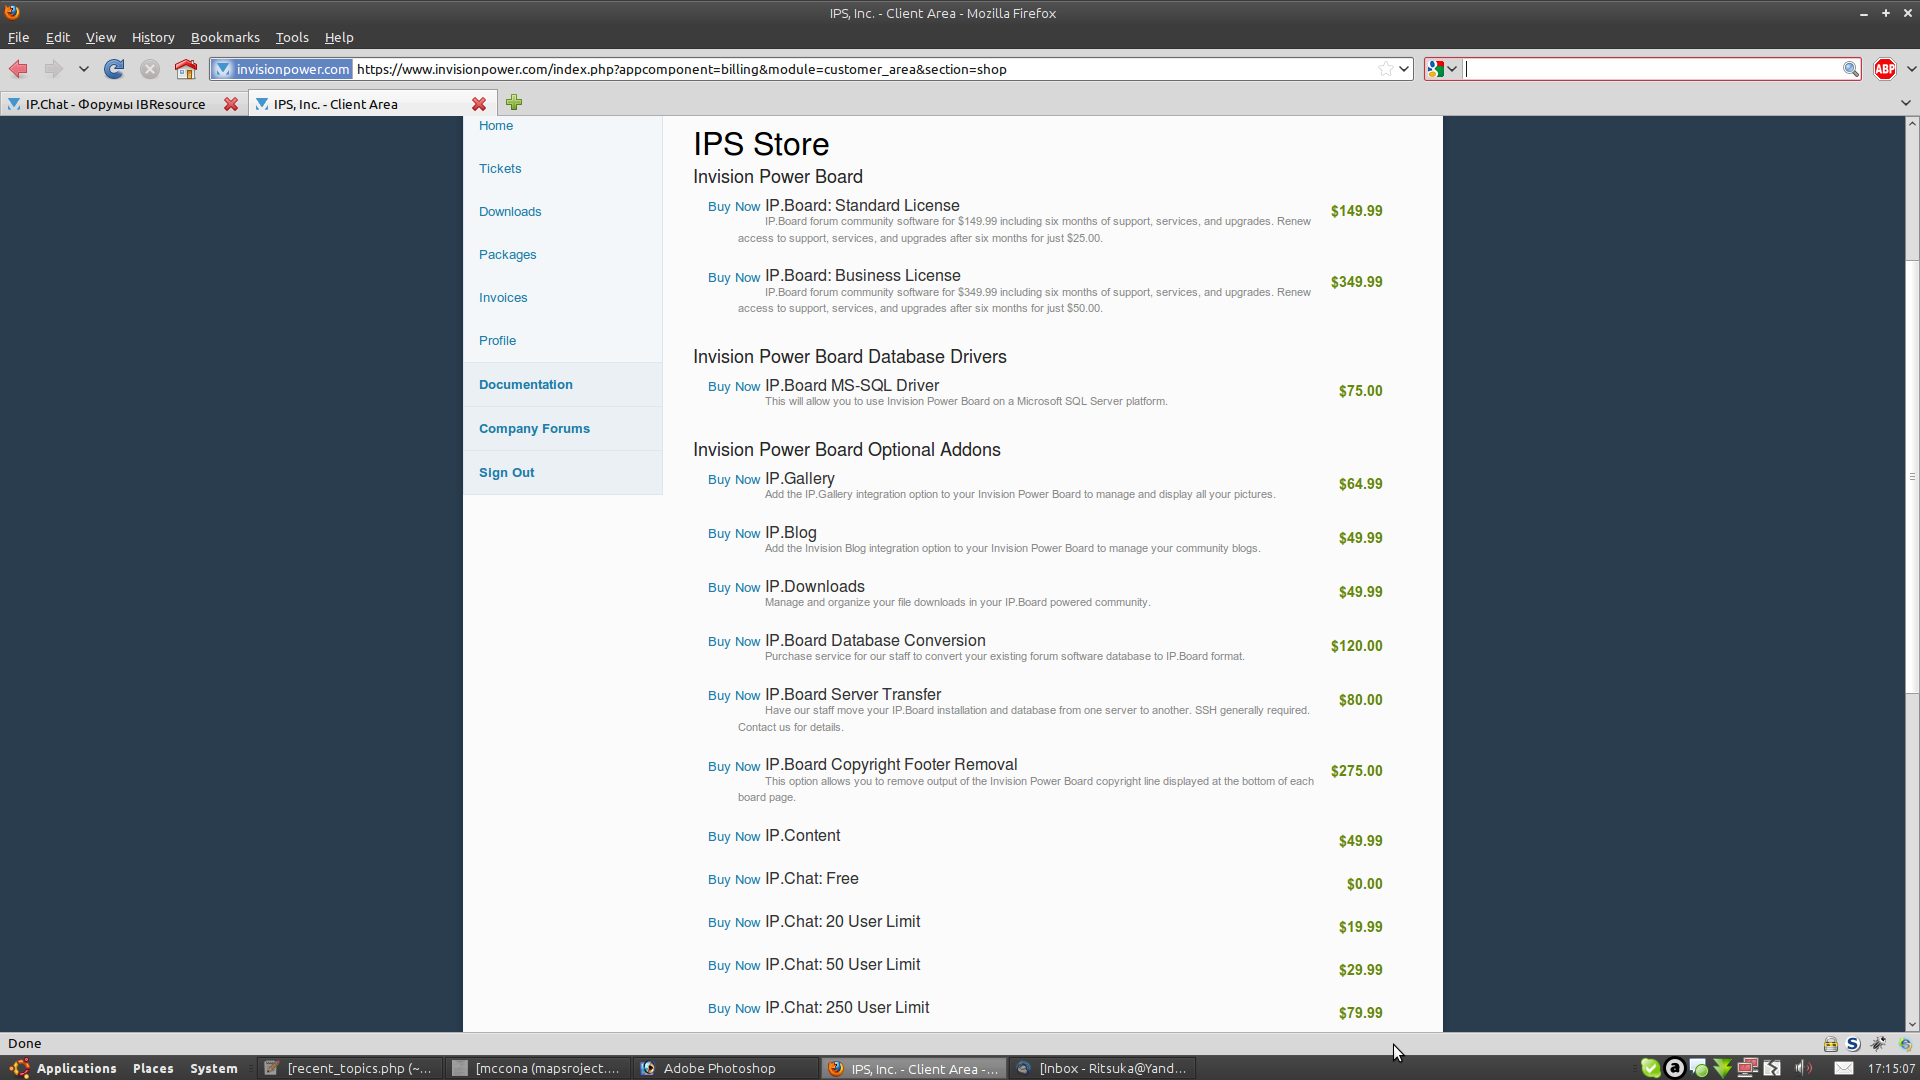The width and height of the screenshot is (1920, 1080).
Task: Go to Downloads in the sidebar
Action: 510,211
